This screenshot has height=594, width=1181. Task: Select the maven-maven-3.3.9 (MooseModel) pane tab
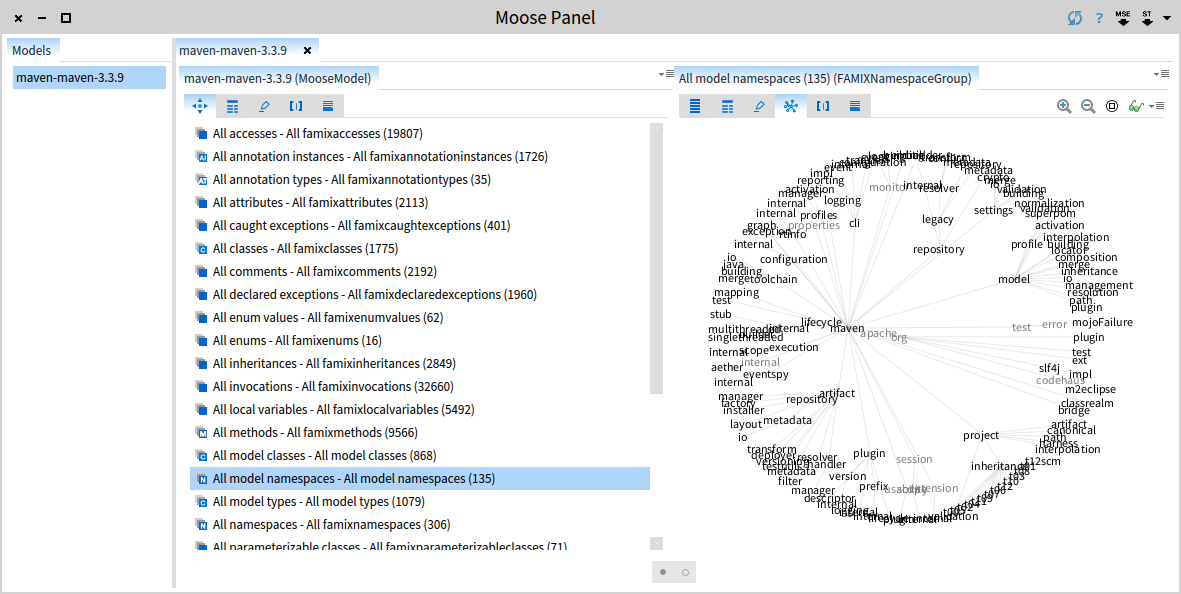pos(278,78)
